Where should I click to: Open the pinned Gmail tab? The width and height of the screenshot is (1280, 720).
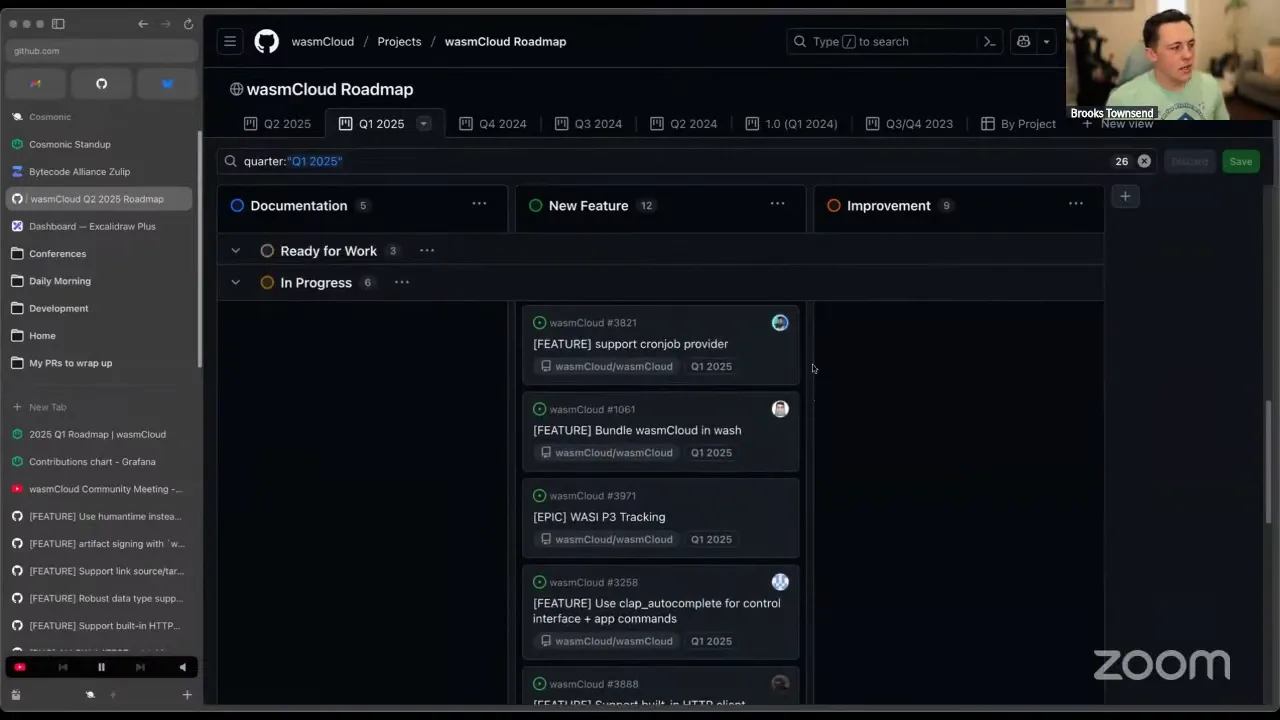[36, 84]
